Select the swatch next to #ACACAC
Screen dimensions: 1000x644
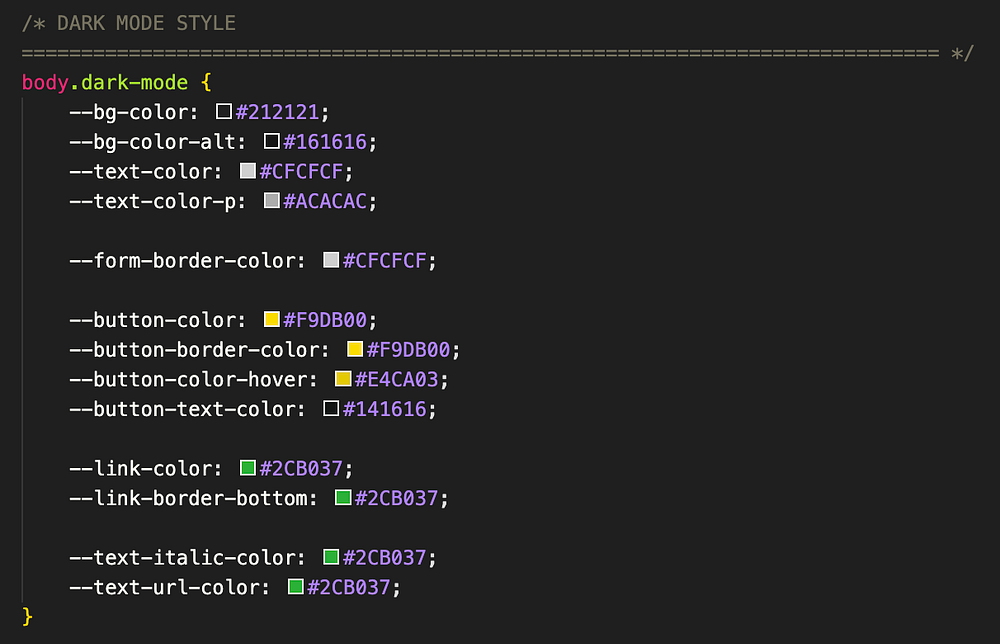(x=272, y=201)
